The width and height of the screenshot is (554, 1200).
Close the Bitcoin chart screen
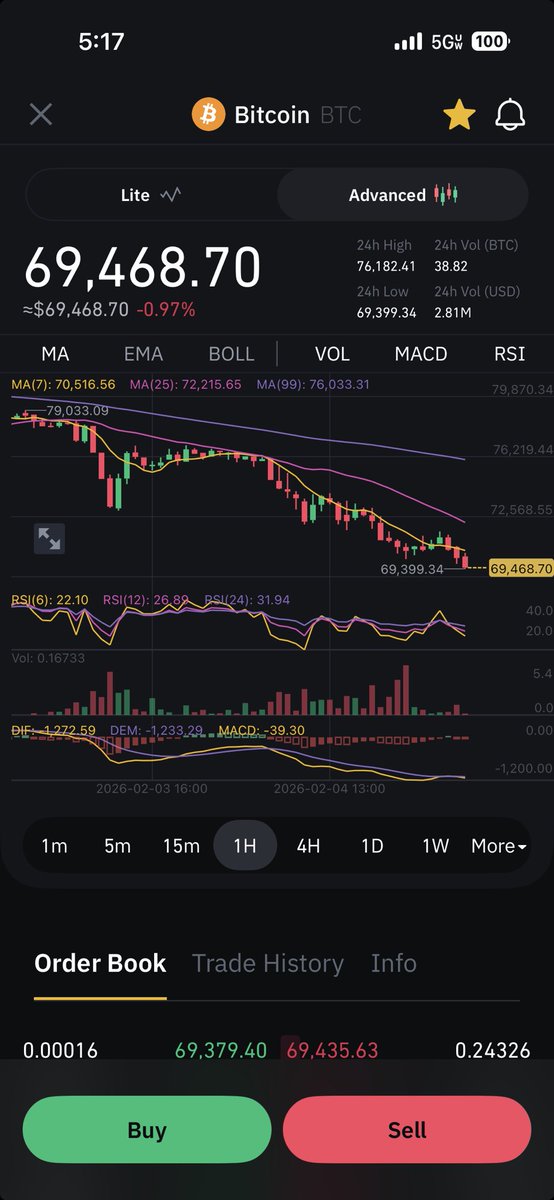[40, 114]
